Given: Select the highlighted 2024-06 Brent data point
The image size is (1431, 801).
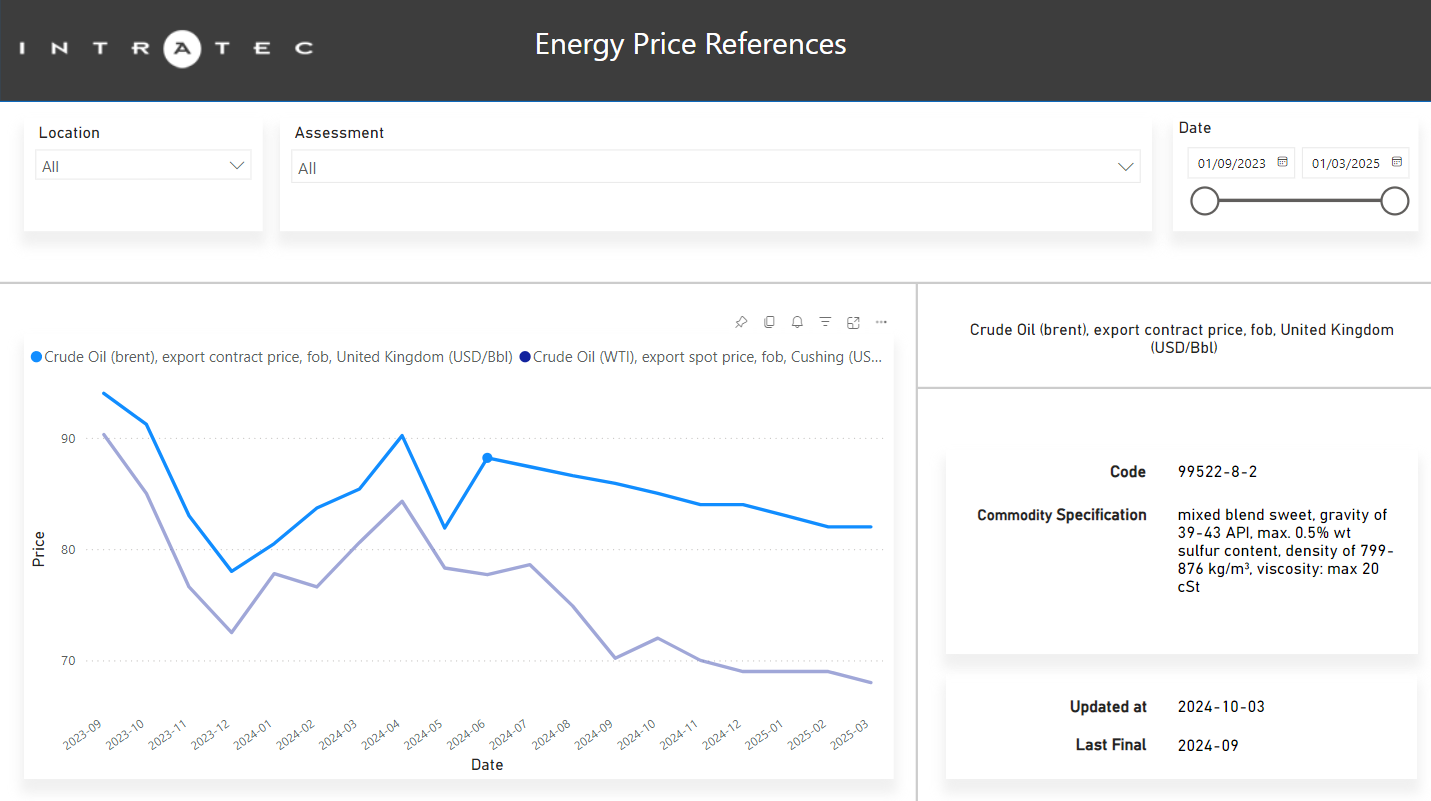Looking at the screenshot, I should 487,458.
